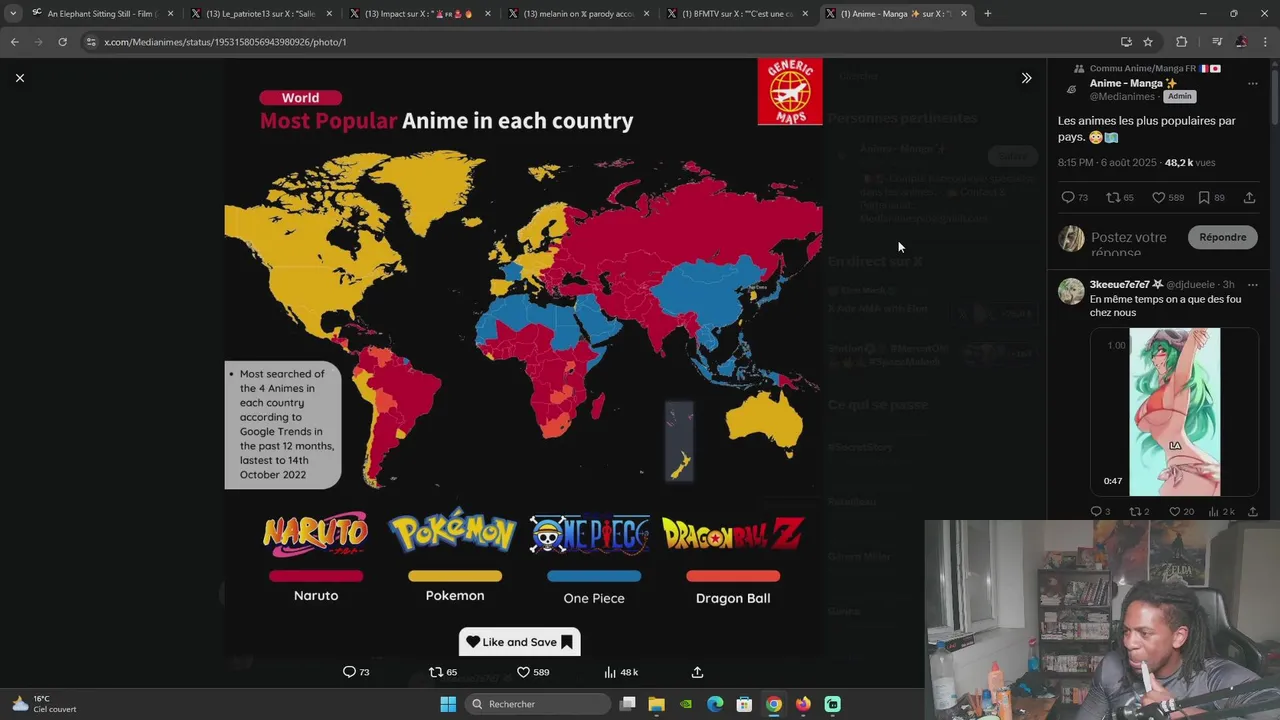Click the site info icon left of the URL

(91, 42)
